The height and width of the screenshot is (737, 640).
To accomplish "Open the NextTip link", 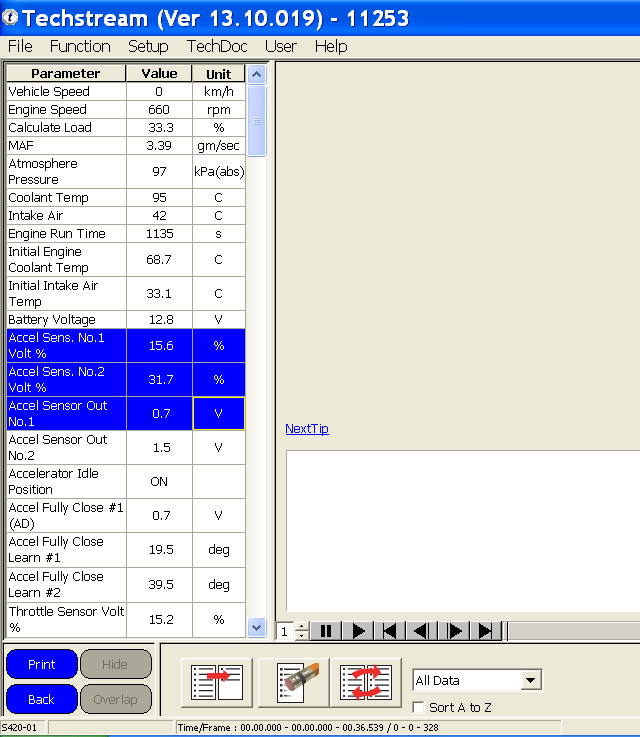I will pyautogui.click(x=306, y=429).
